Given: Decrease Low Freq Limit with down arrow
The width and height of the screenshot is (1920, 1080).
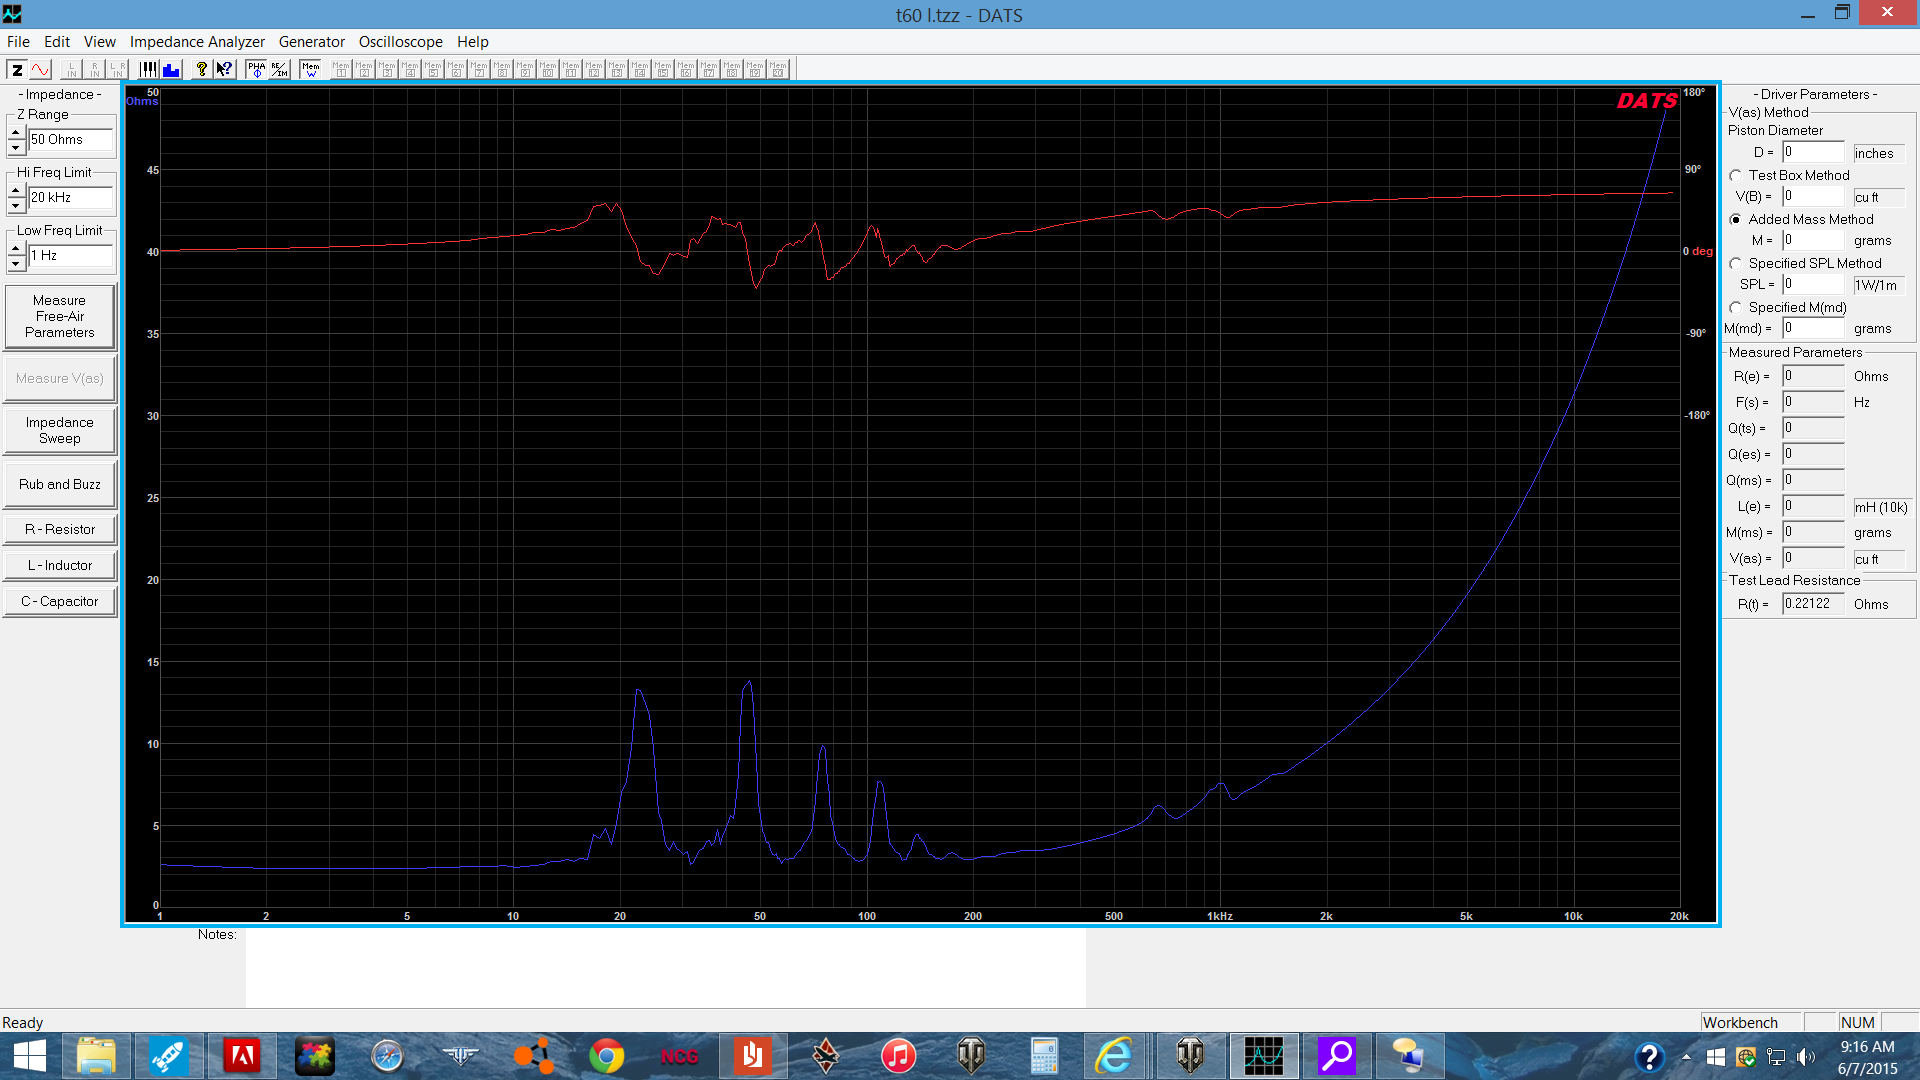Looking at the screenshot, I should [x=16, y=264].
